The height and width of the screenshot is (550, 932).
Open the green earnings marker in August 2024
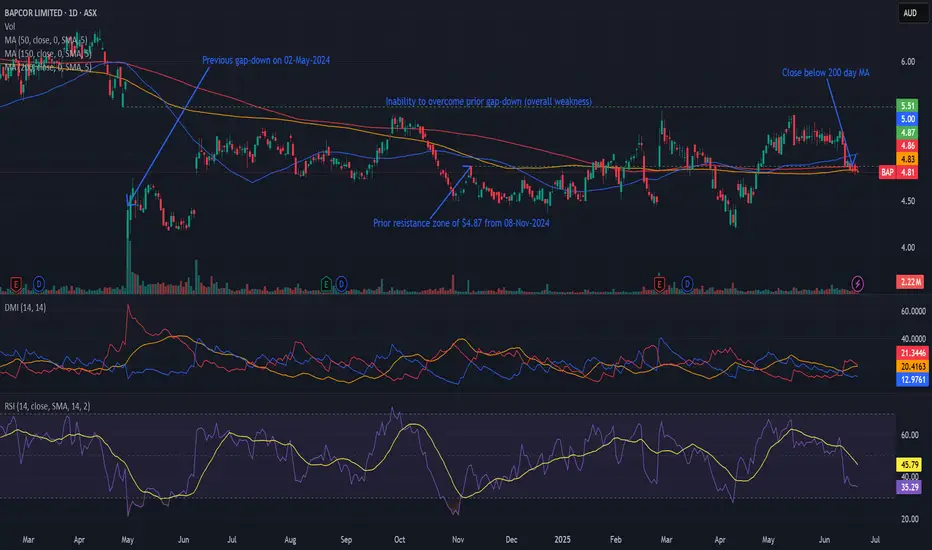326,284
